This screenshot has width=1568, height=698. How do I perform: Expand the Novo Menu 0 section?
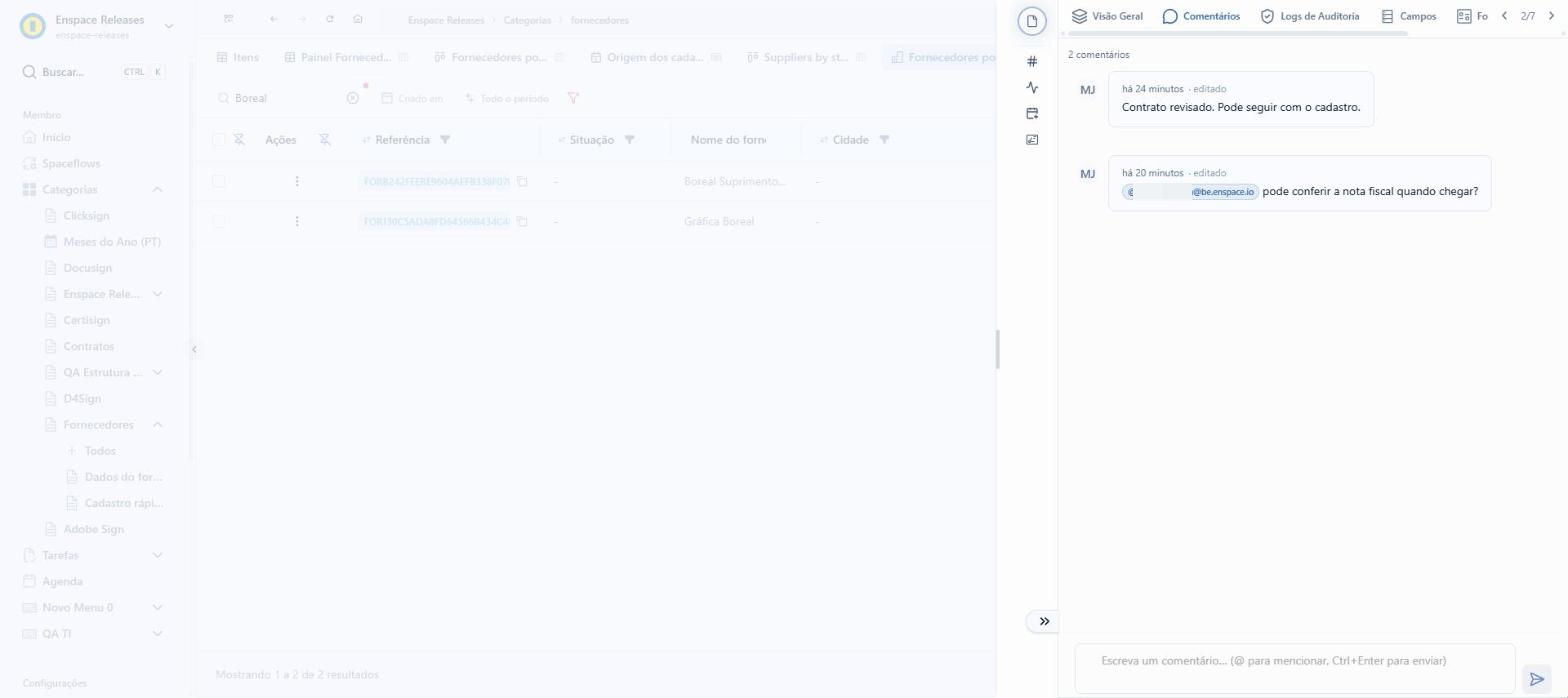click(157, 607)
